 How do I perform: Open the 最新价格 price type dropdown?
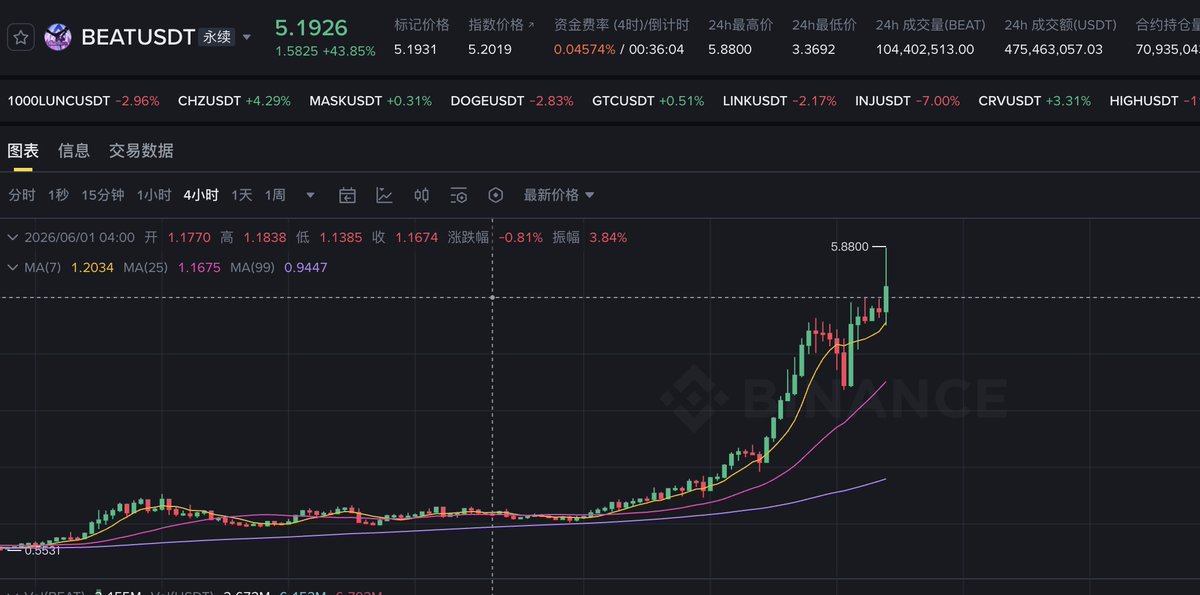click(559, 195)
